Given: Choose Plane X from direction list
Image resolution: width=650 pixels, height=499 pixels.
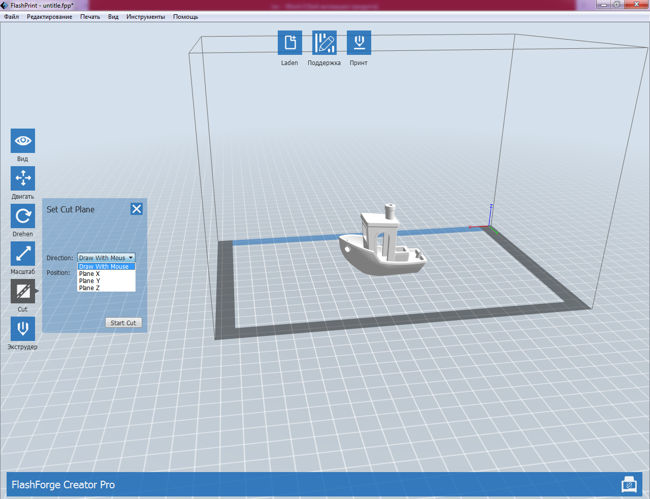Looking at the screenshot, I should click(90, 274).
